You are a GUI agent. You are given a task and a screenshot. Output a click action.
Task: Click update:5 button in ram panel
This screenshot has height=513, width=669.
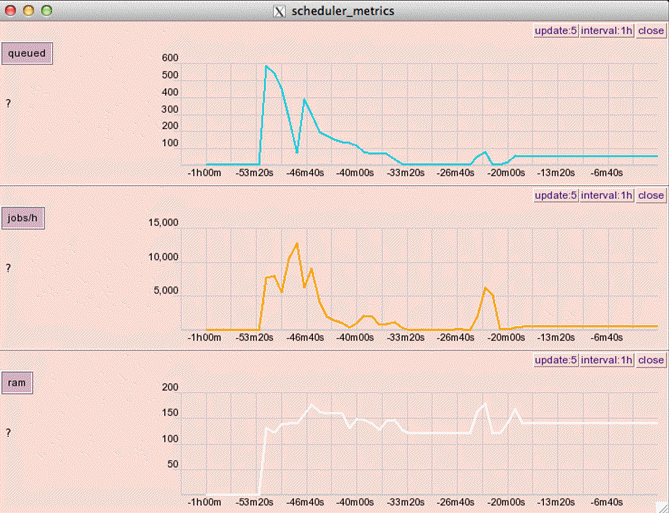pyautogui.click(x=555, y=360)
